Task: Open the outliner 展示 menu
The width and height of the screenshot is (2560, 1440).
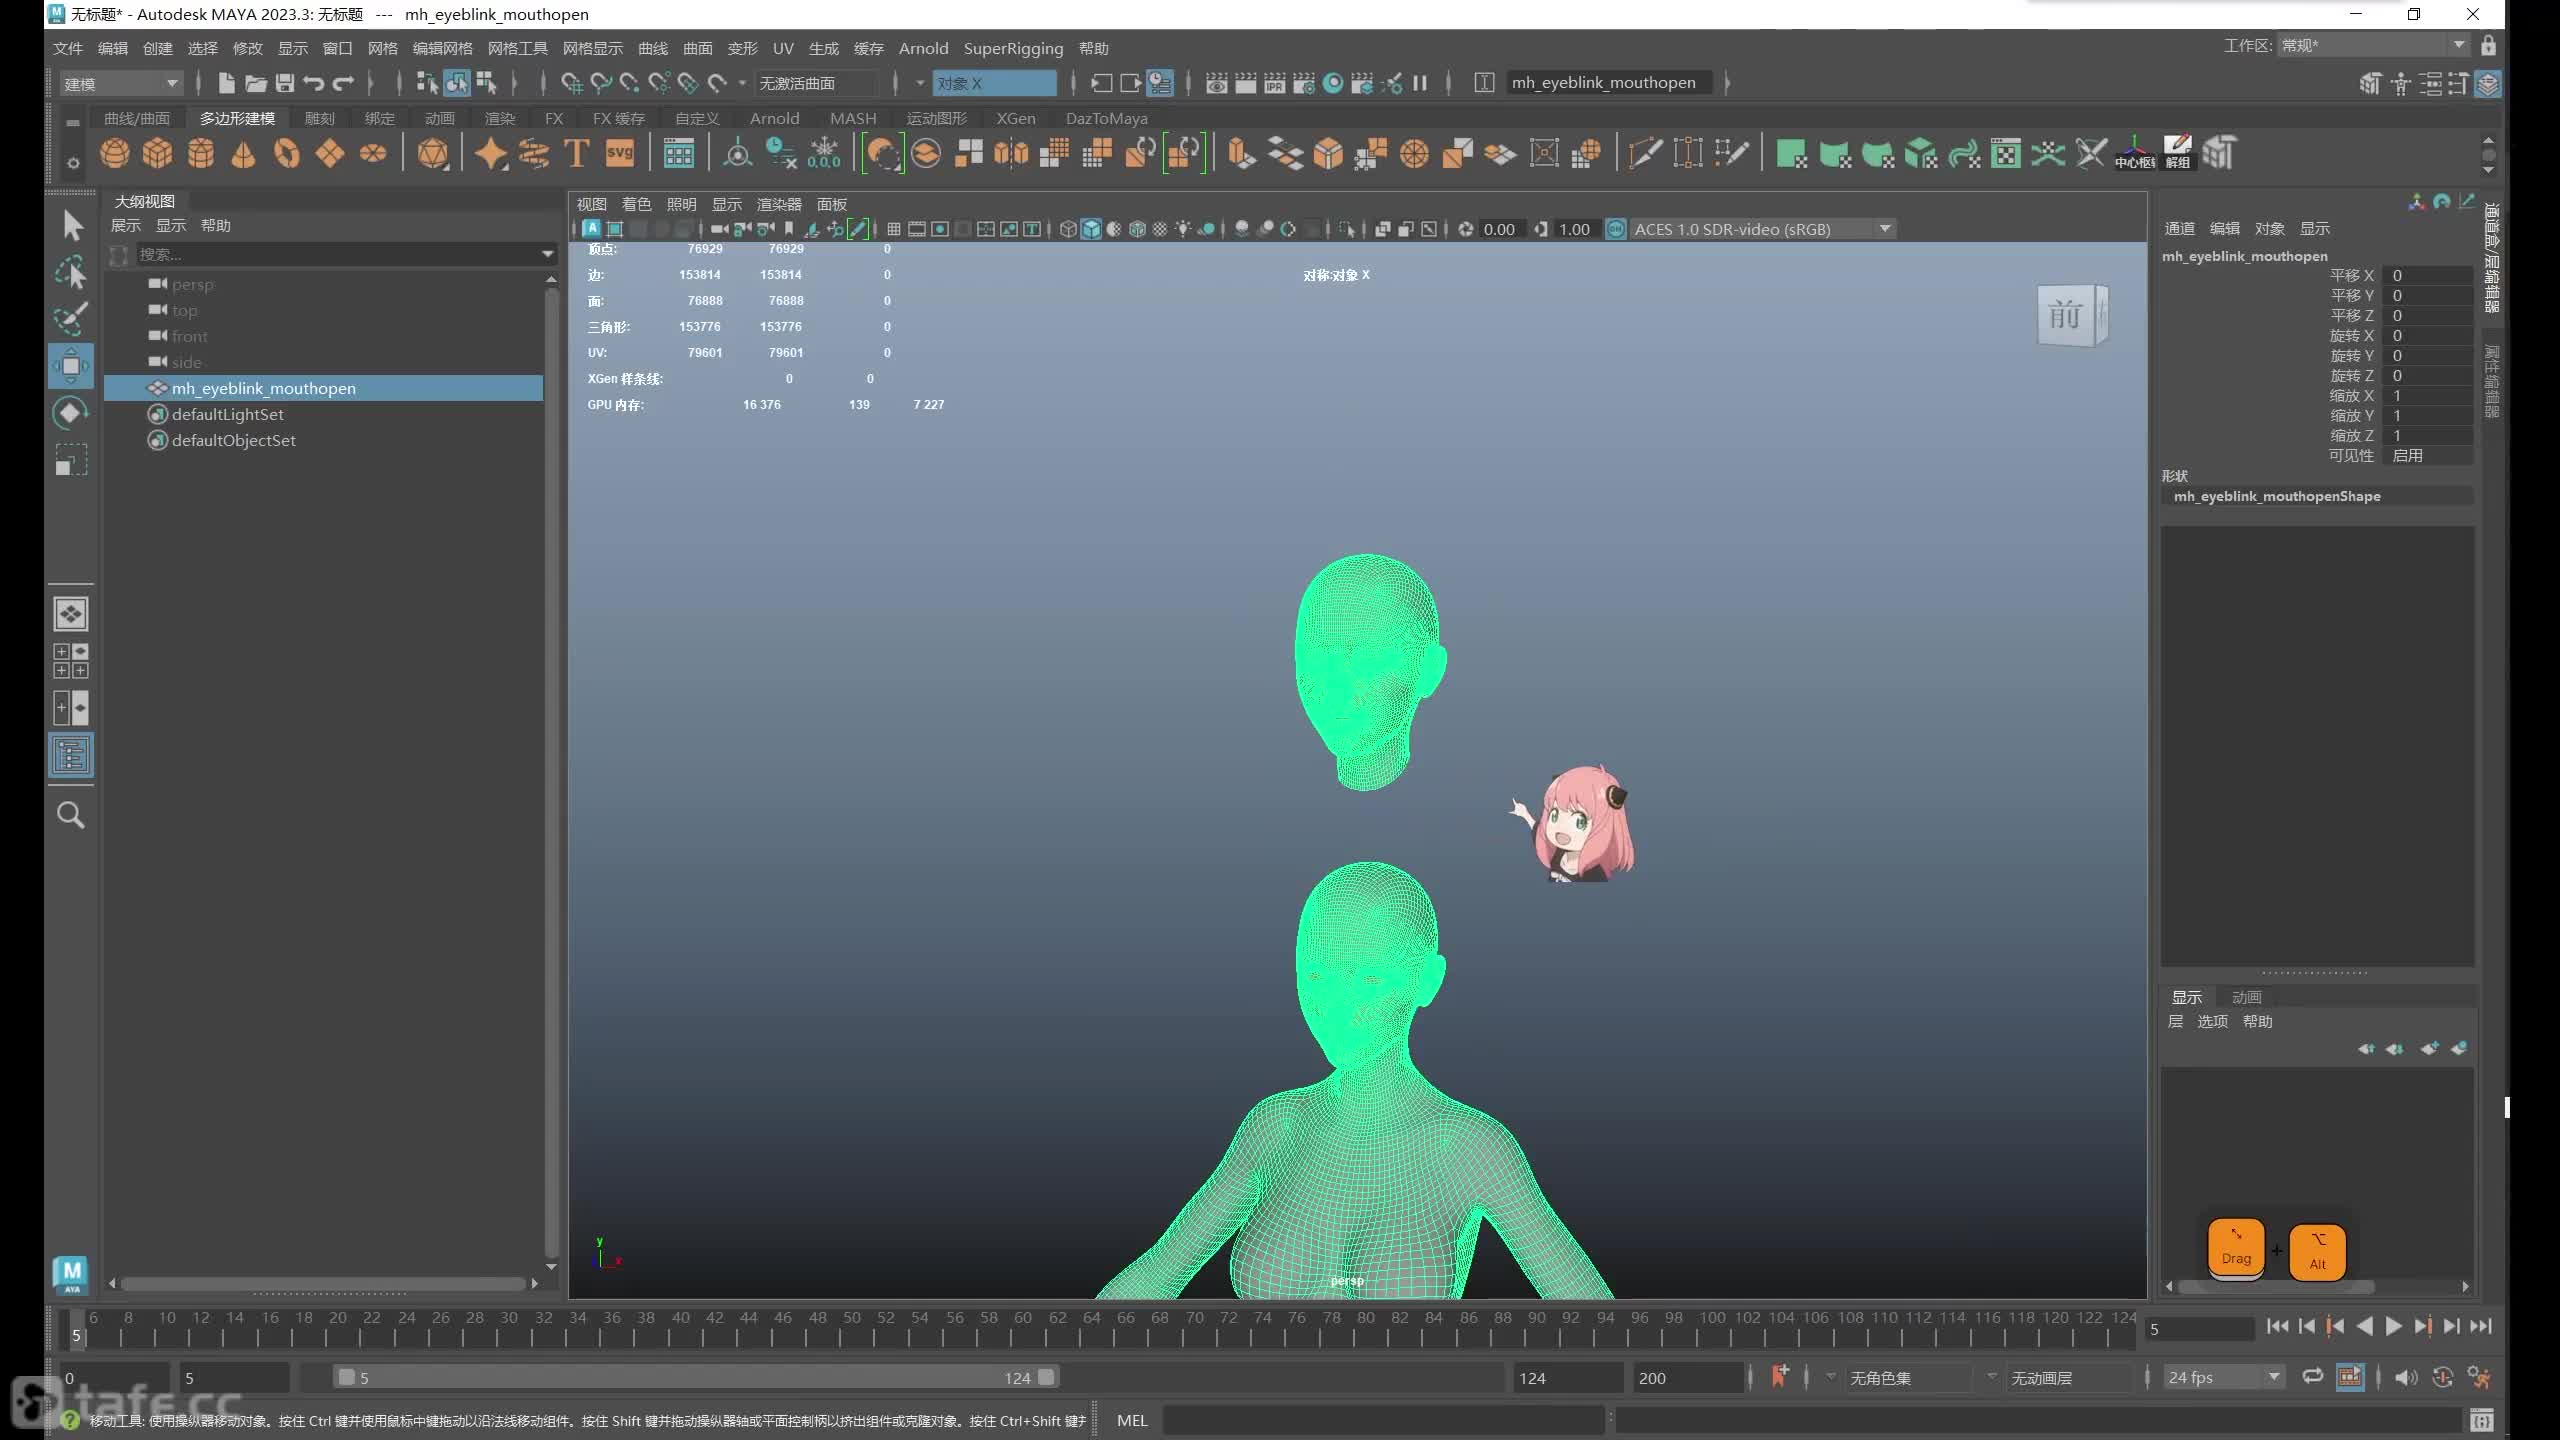Action: 126,225
